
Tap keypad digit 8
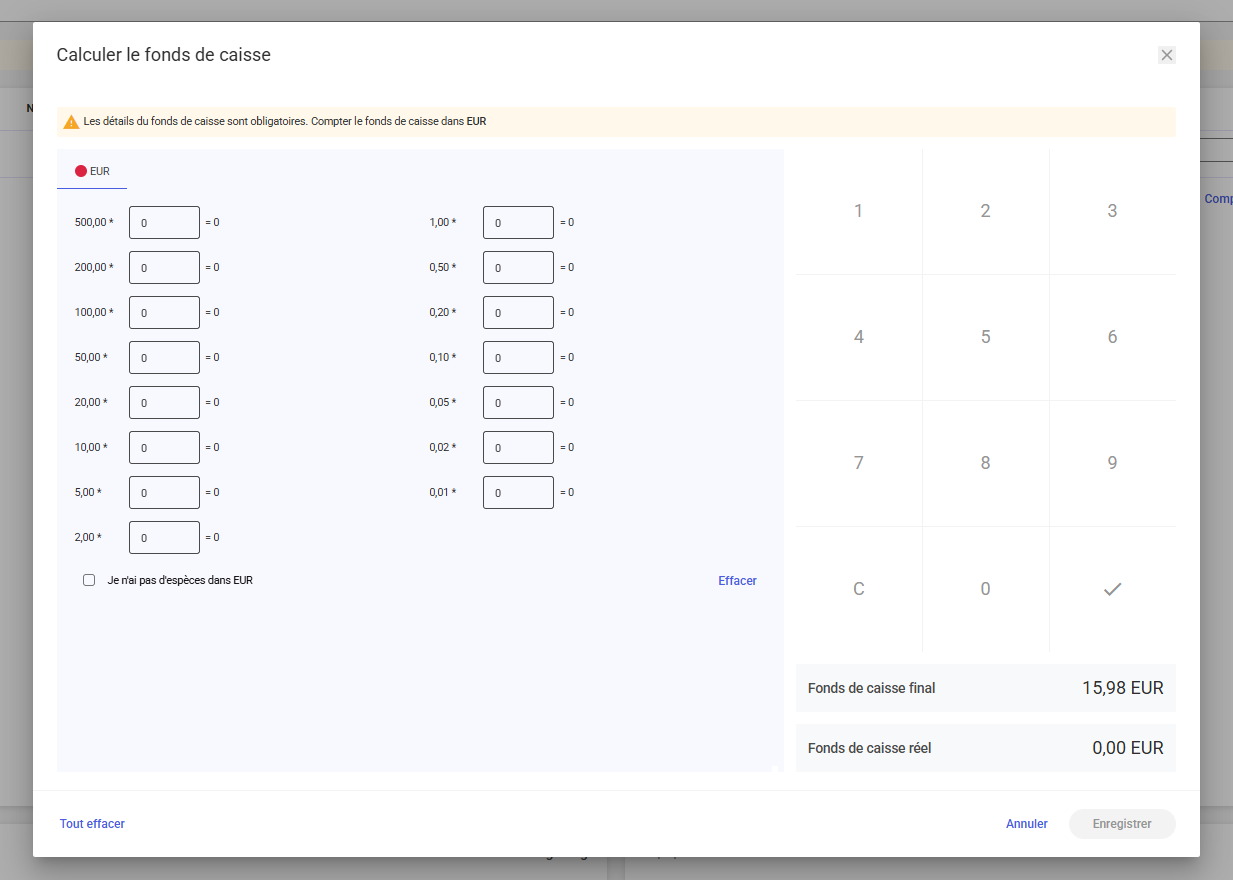[985, 463]
